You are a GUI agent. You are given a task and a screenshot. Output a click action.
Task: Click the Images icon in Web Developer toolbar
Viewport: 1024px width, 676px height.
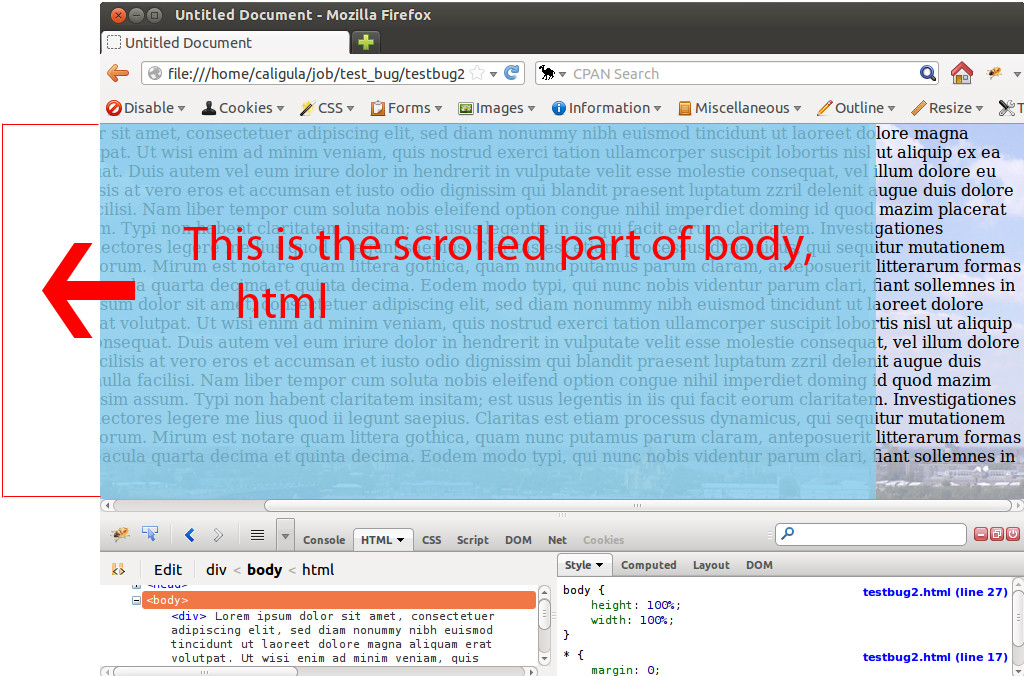pos(466,108)
